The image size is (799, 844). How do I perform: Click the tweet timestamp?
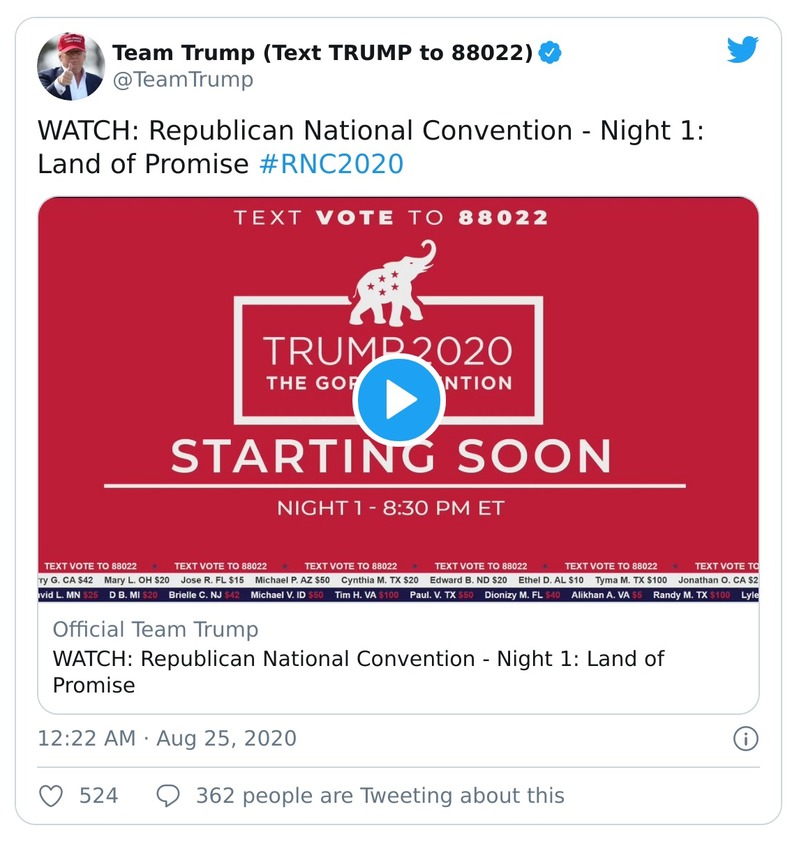(x=130, y=738)
